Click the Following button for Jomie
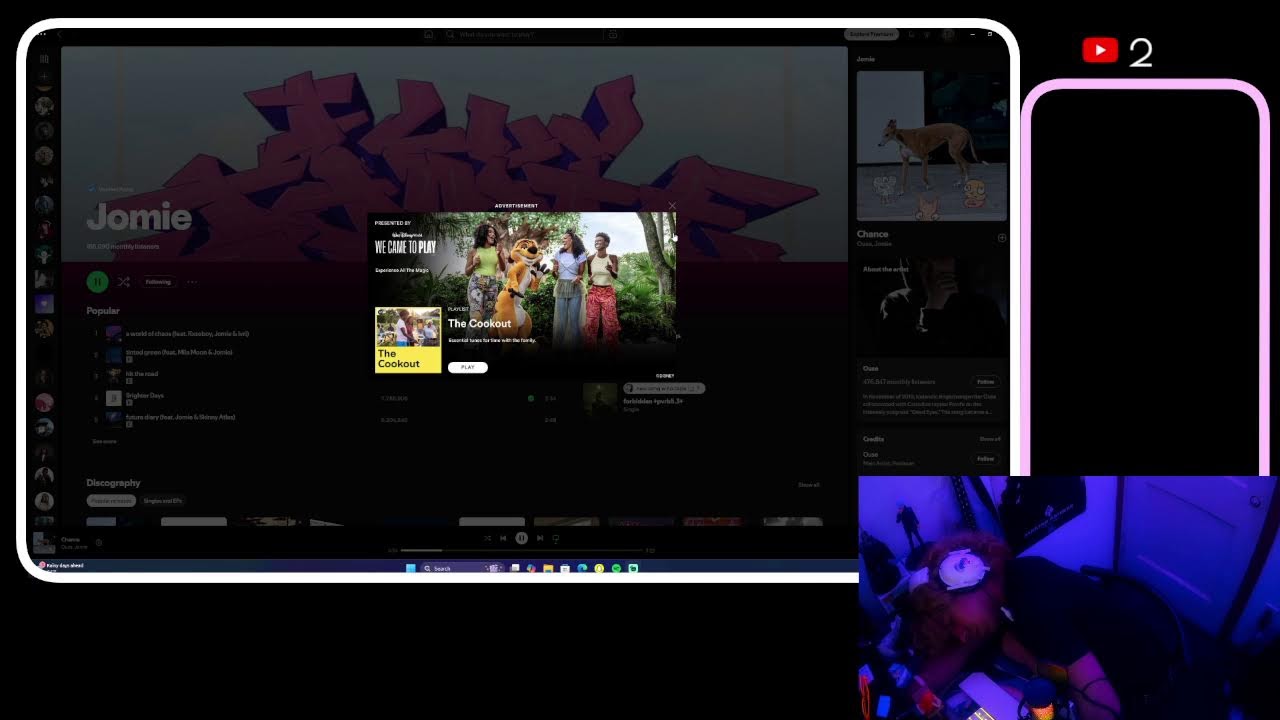The image size is (1280, 720). pos(158,282)
